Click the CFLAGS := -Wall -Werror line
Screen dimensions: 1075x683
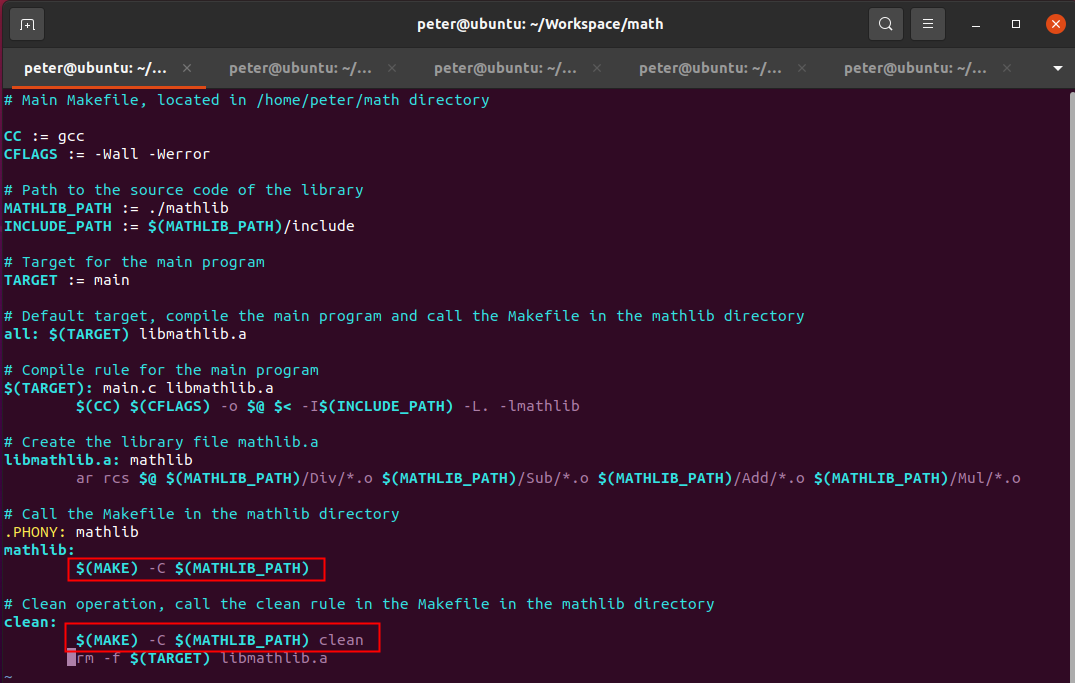[x=107, y=154]
